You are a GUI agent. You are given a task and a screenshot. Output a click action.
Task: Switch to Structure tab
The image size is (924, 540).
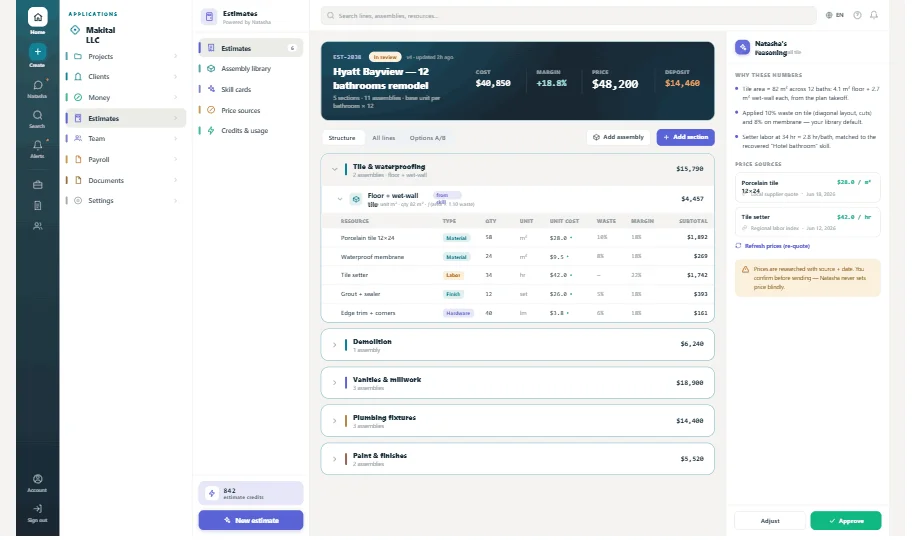(342, 138)
